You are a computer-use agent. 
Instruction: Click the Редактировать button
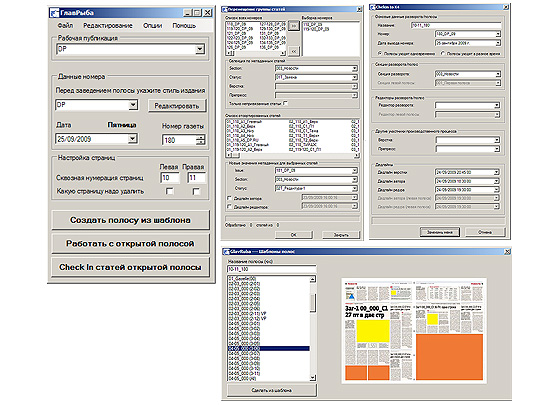coord(177,106)
